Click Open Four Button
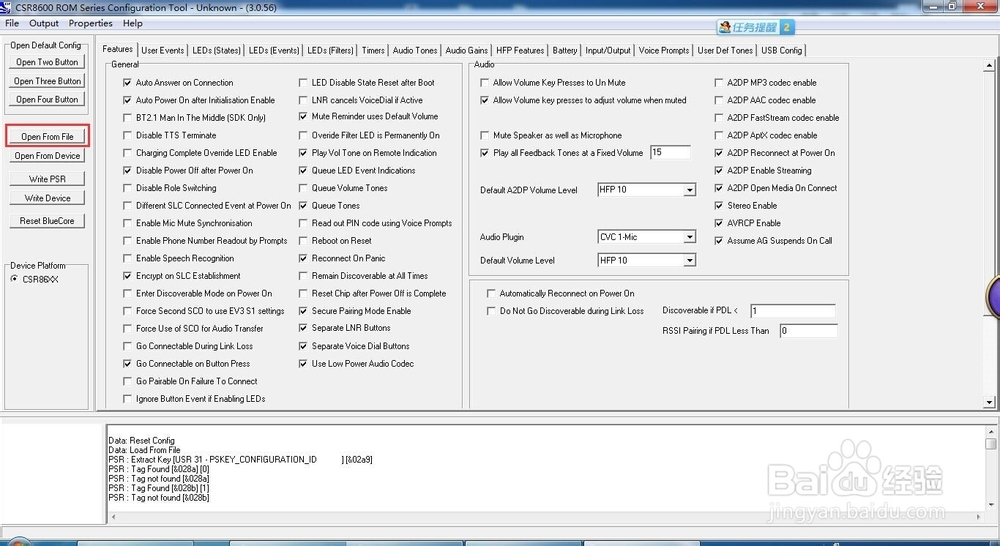 [47, 100]
